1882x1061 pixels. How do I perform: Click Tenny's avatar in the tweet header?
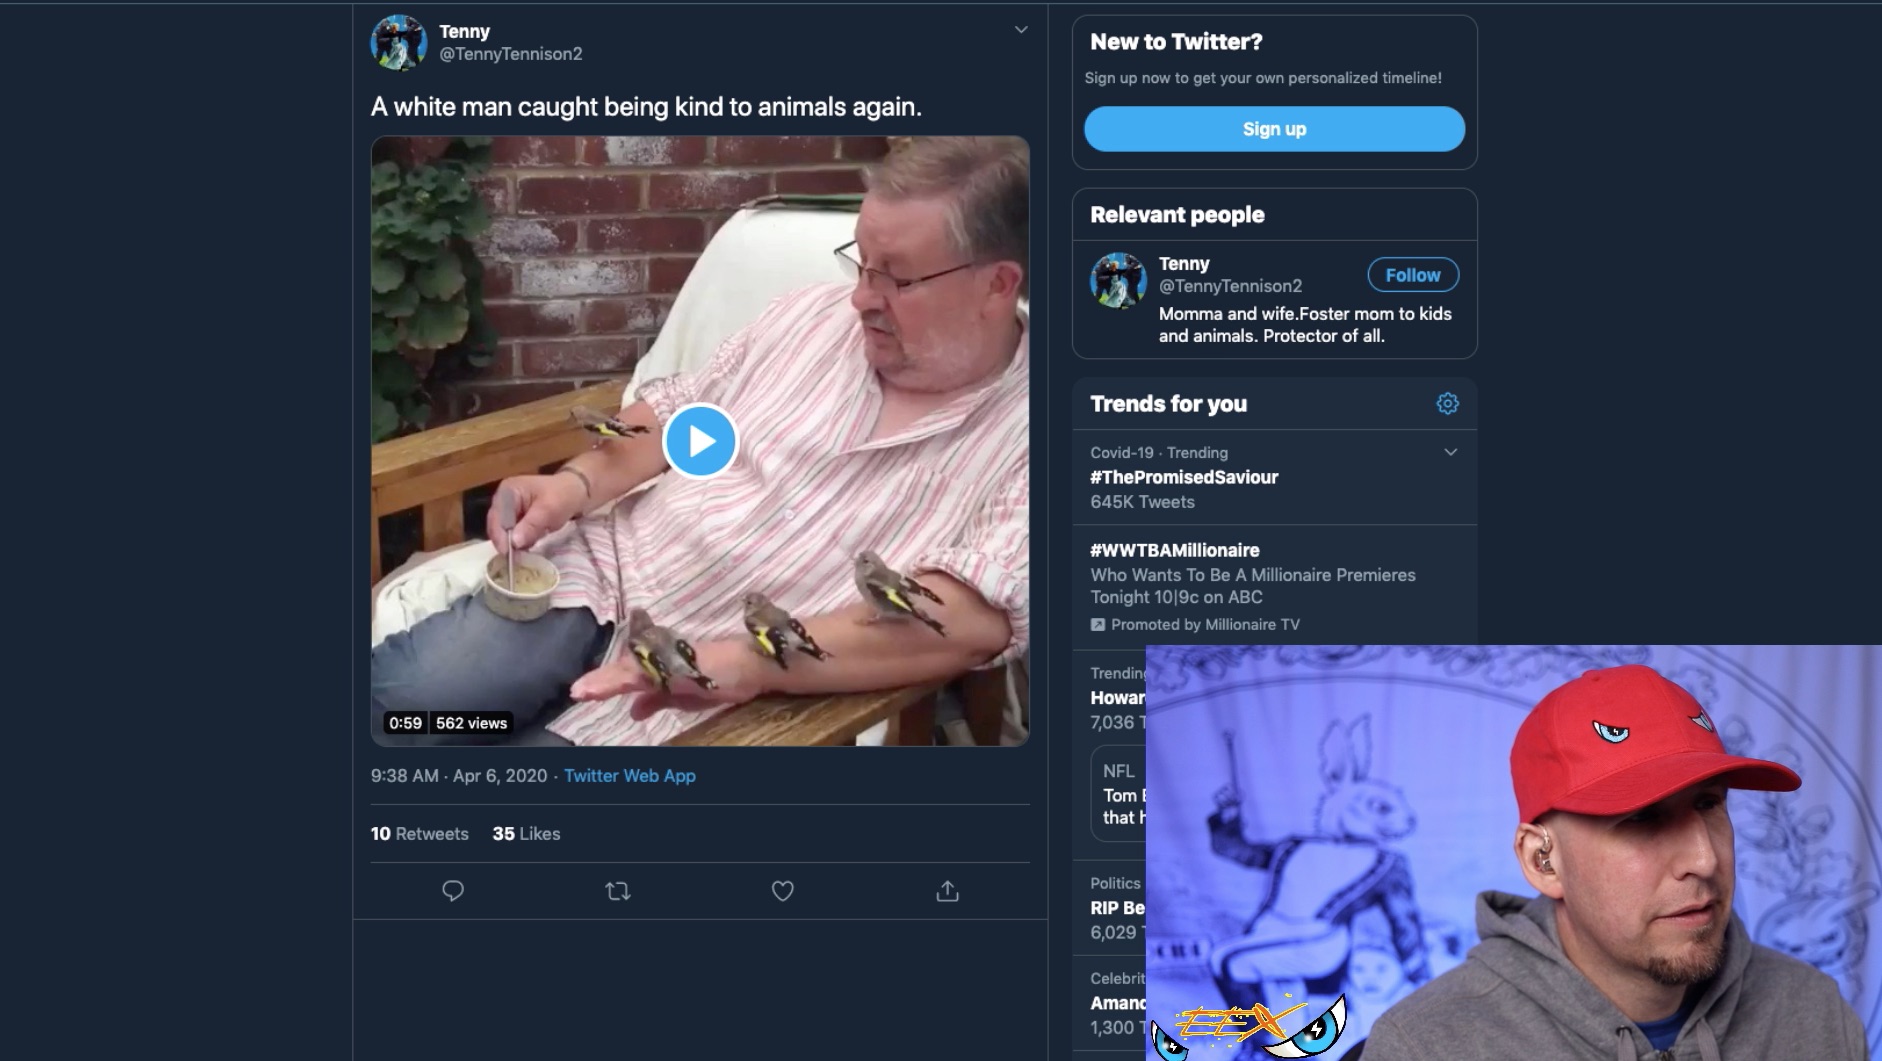point(399,43)
